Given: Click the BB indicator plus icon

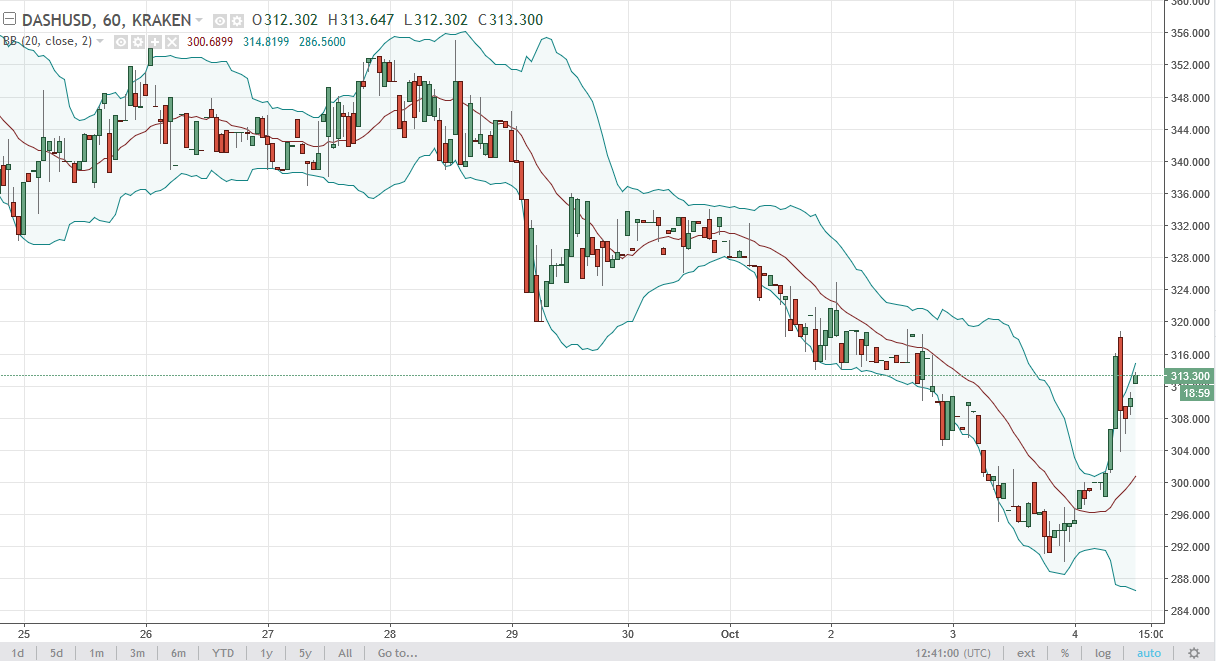Looking at the screenshot, I should pyautogui.click(x=154, y=41).
